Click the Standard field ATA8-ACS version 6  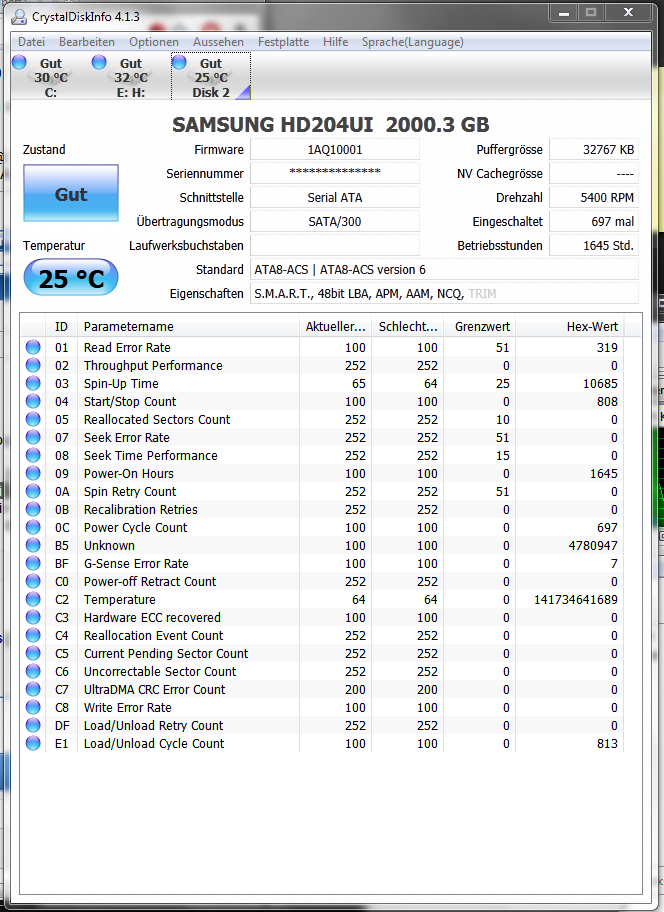click(444, 269)
